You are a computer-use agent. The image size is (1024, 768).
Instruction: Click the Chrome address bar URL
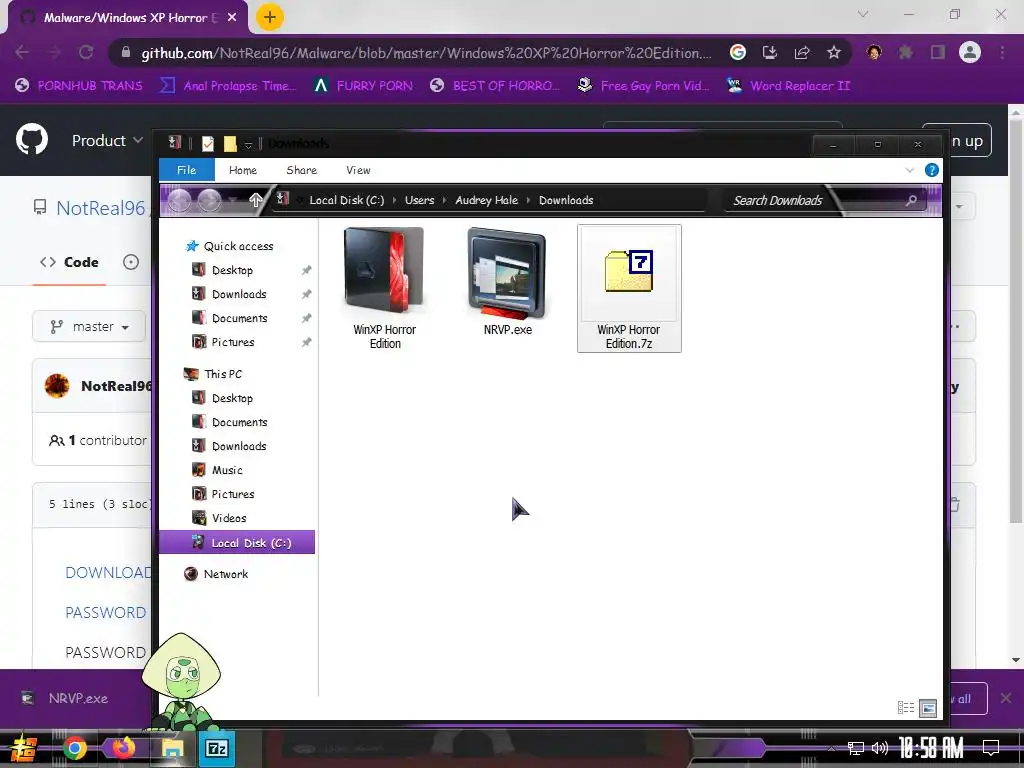(426, 53)
